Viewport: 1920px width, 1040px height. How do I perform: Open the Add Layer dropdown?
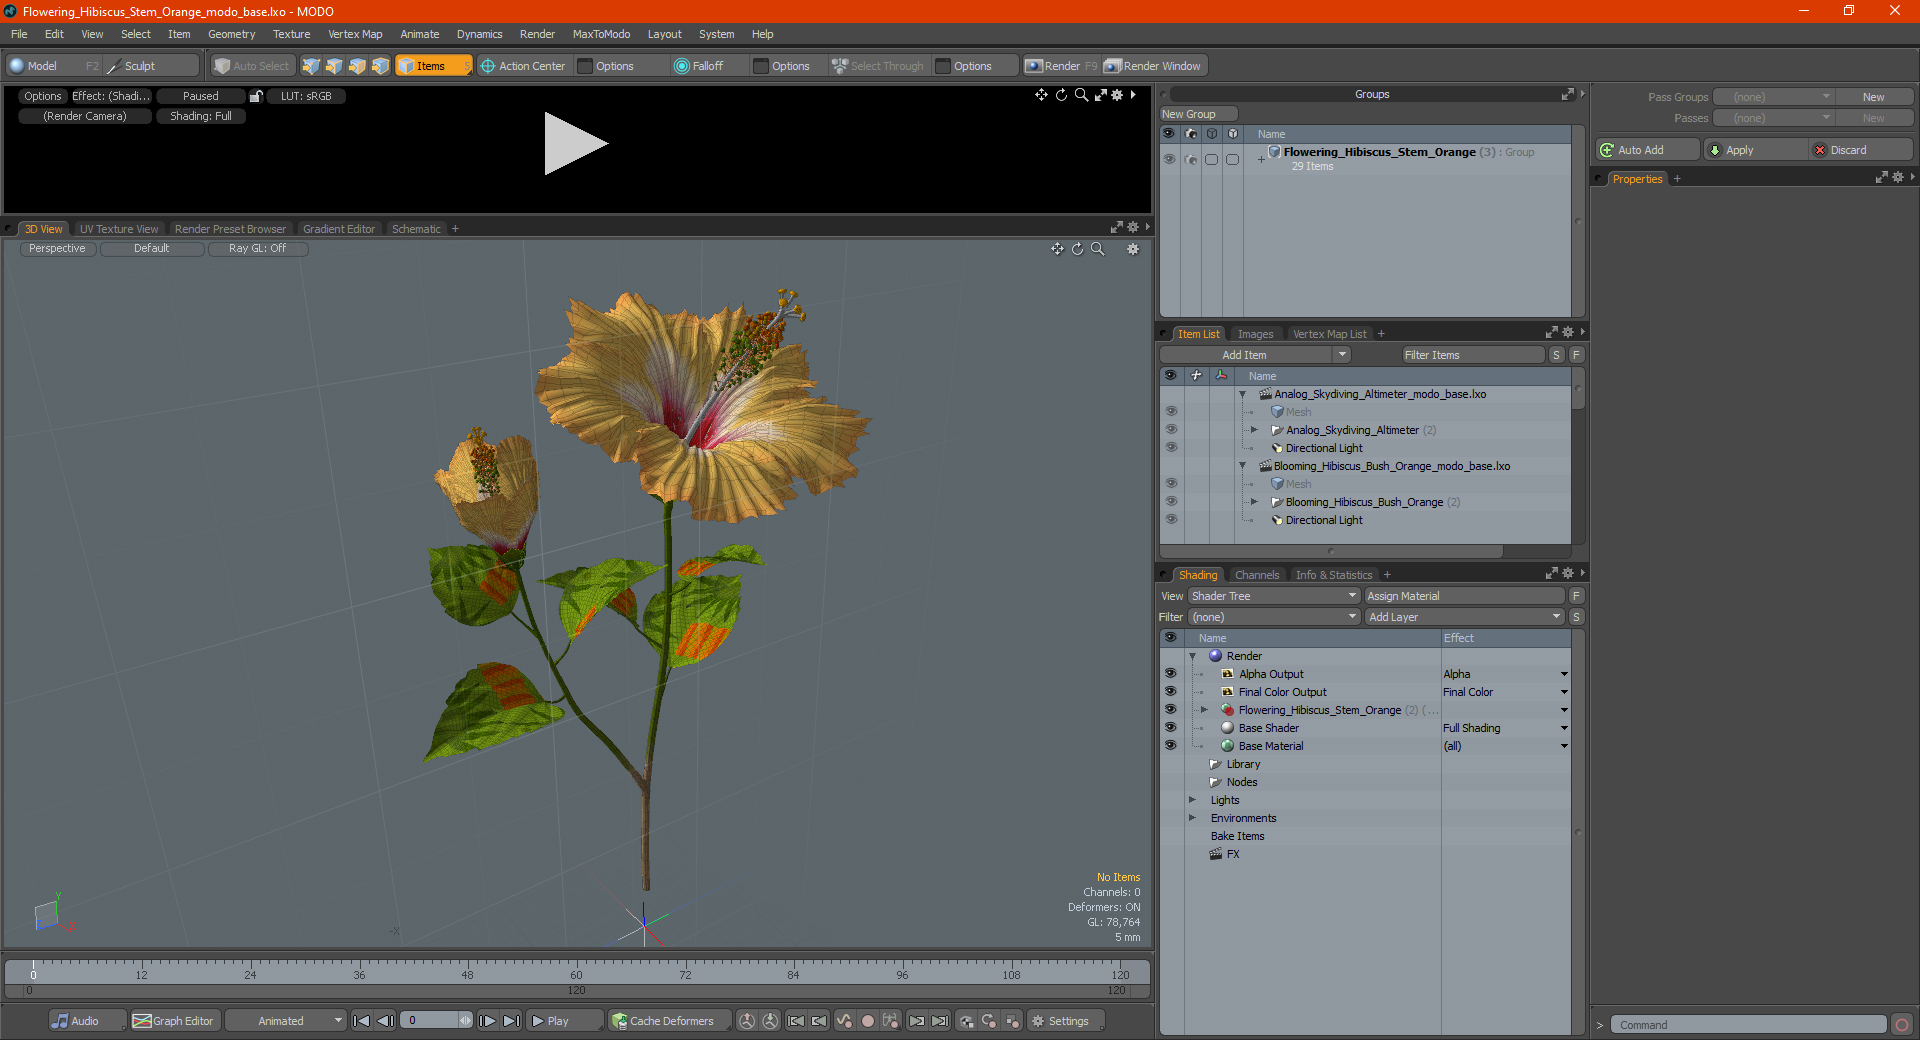click(x=1464, y=617)
